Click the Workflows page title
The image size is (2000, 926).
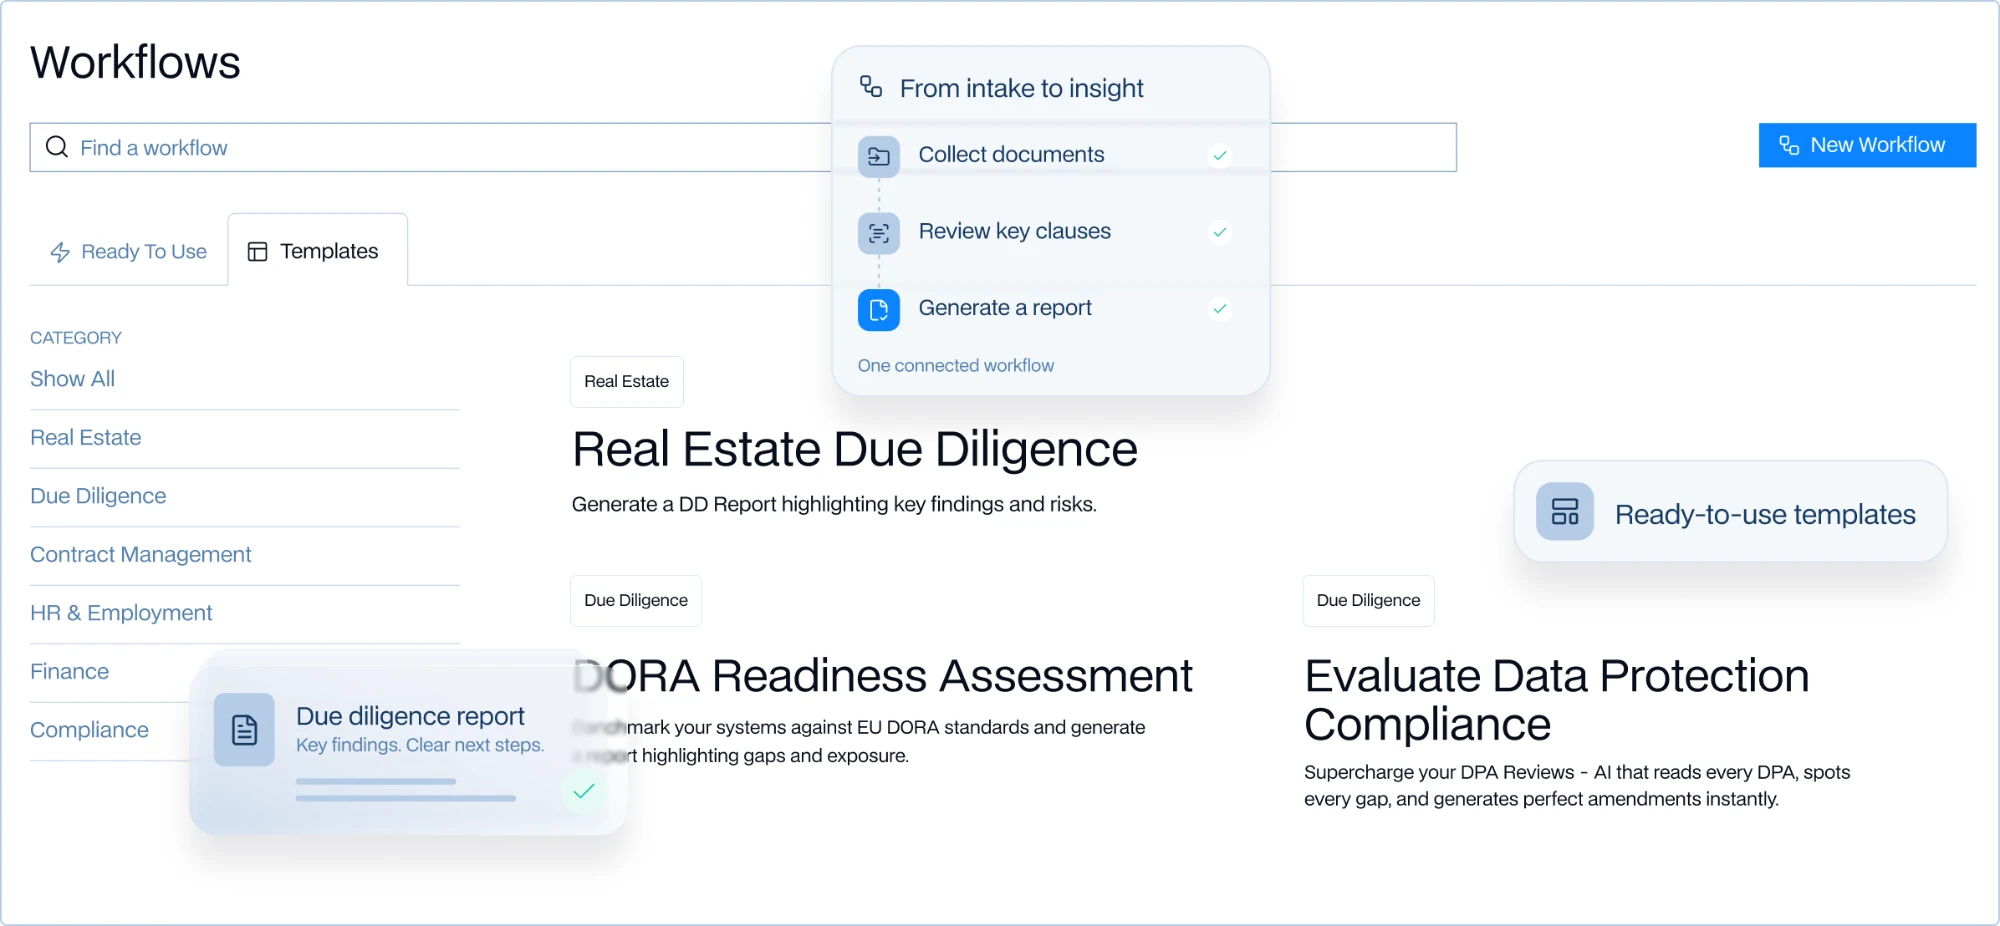click(x=135, y=62)
